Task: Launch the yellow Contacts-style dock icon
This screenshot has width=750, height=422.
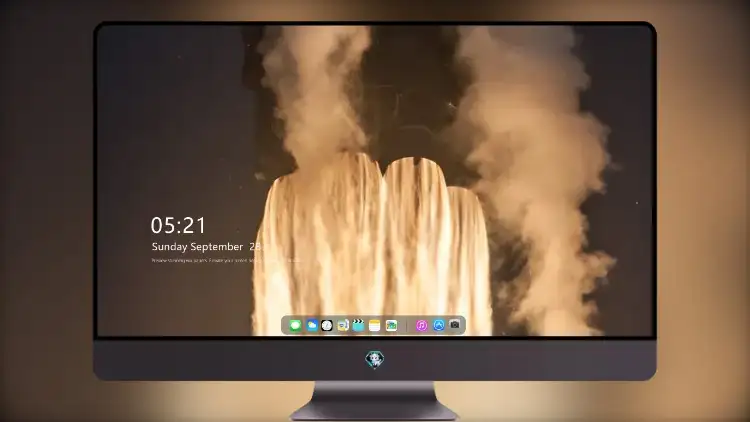Action: coord(342,325)
